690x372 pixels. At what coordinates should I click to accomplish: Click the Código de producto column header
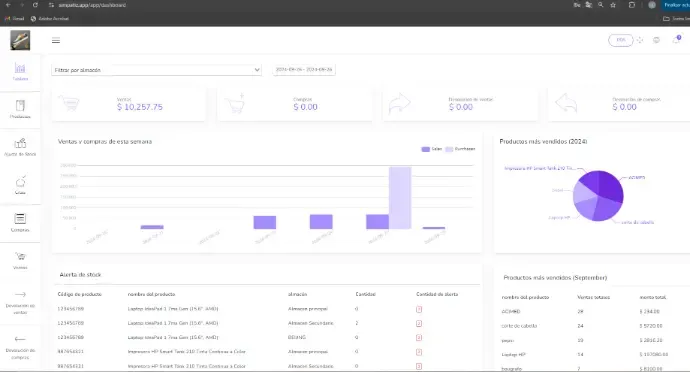click(x=80, y=294)
